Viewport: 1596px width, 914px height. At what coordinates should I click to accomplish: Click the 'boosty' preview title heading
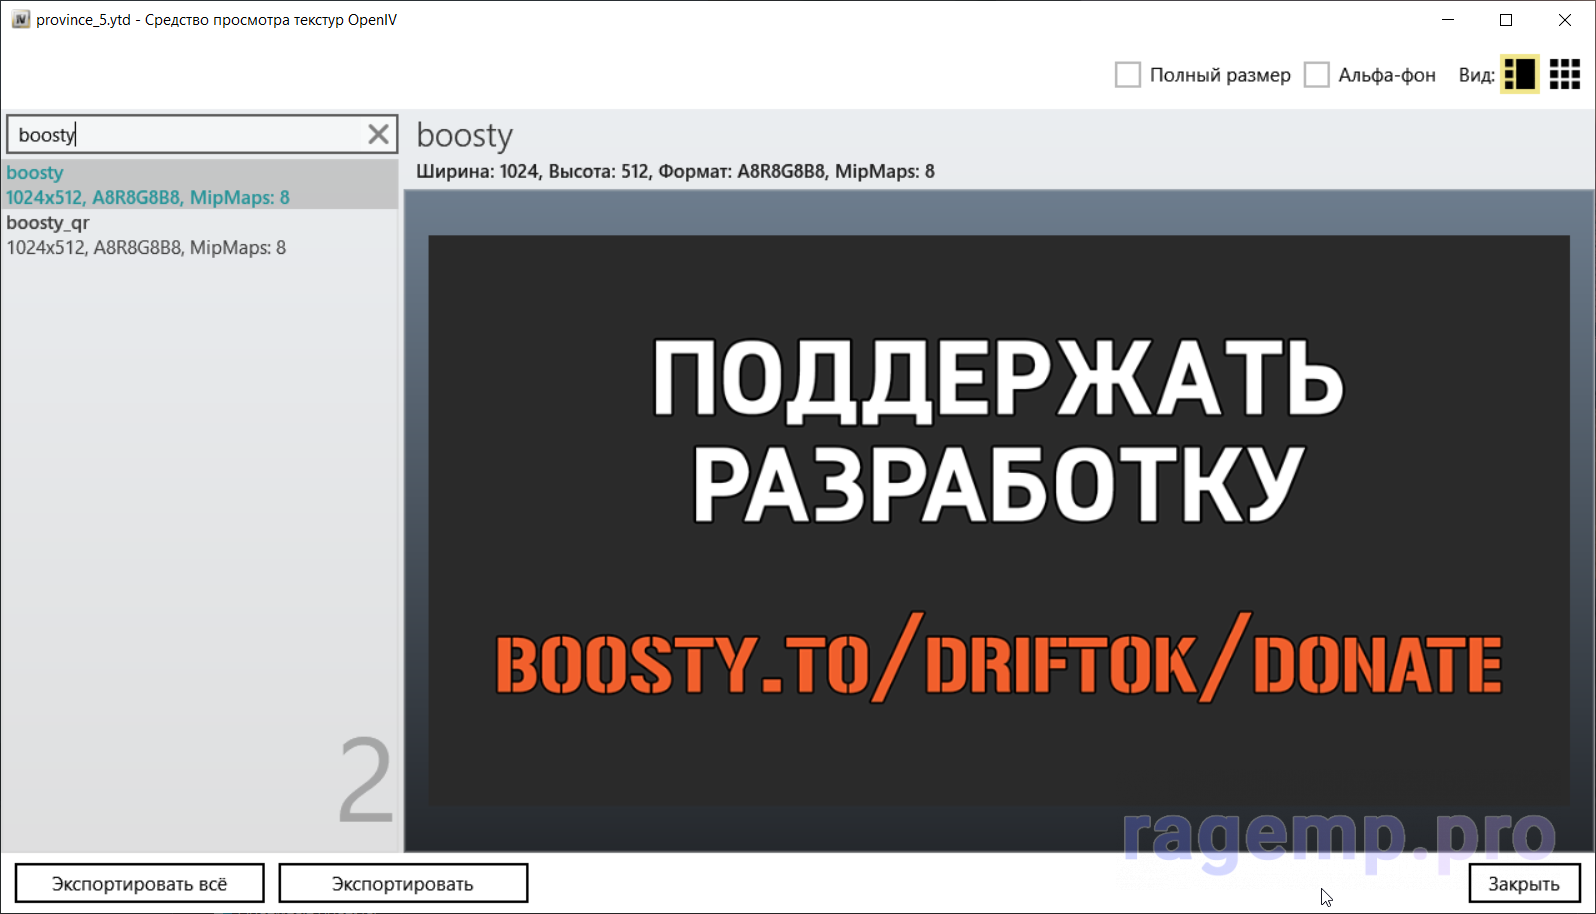pos(464,135)
